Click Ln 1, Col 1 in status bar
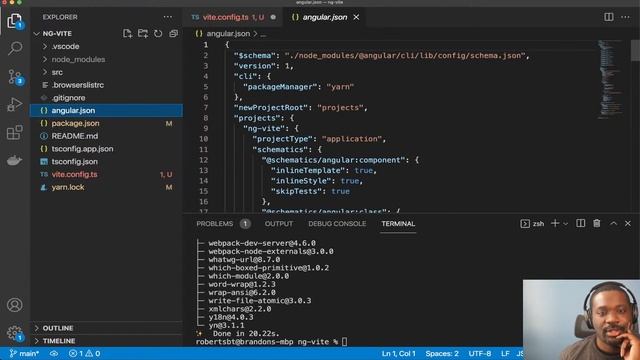 [x=398, y=353]
